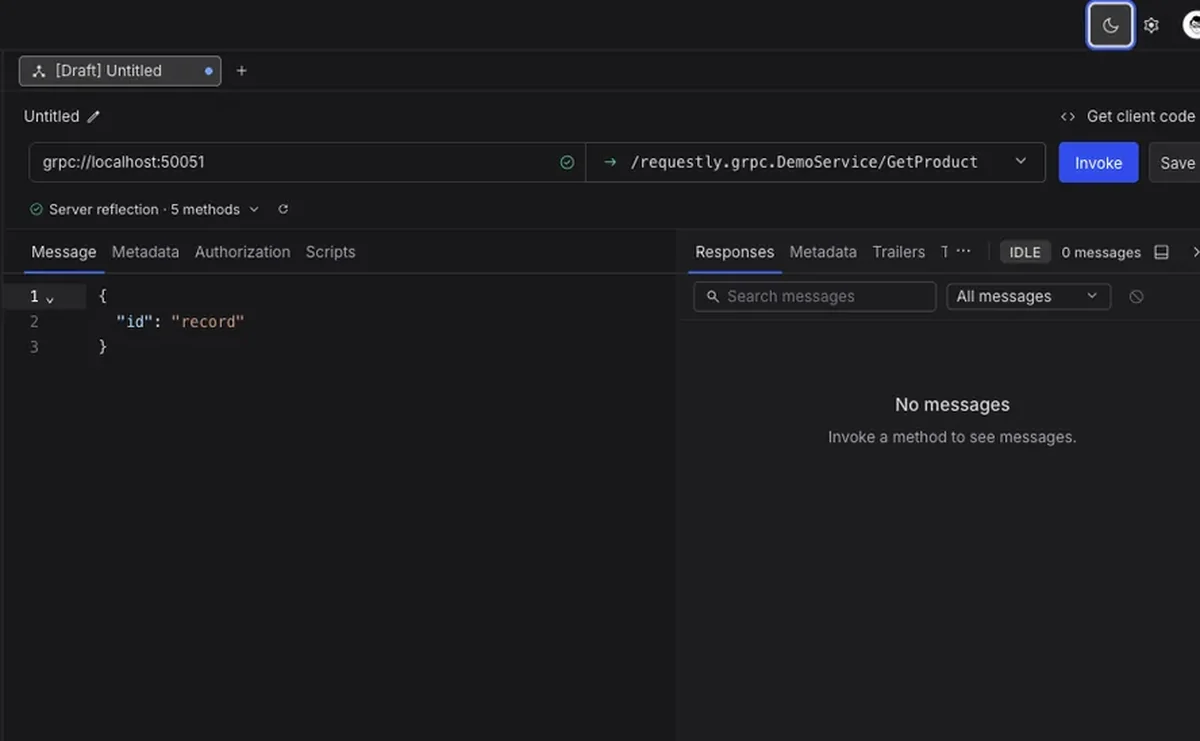1200x741 pixels.
Task: Click the check icon beside Server reflection
Action: [36, 209]
